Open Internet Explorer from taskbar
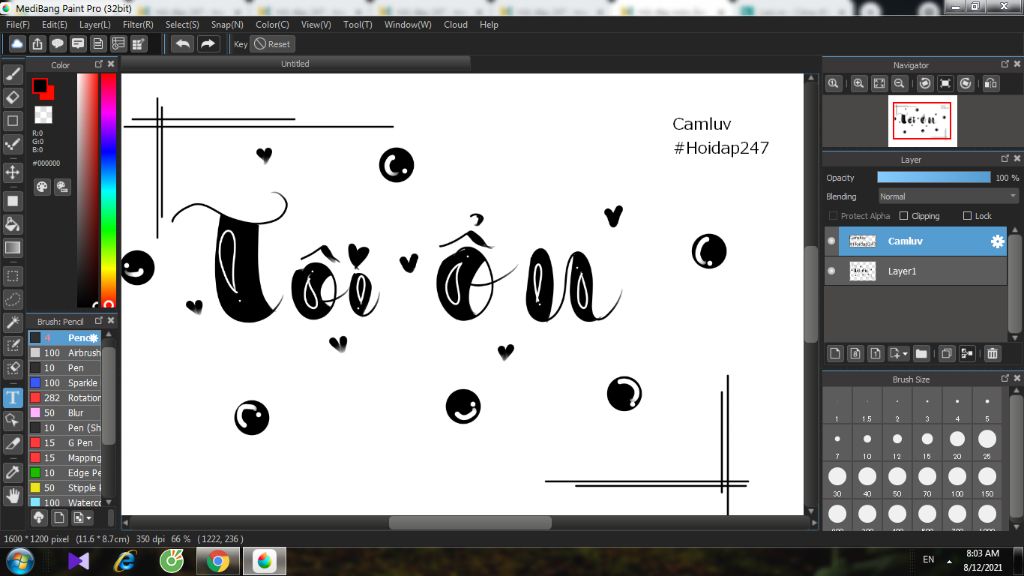Viewport: 1024px width, 576px height. pos(125,562)
